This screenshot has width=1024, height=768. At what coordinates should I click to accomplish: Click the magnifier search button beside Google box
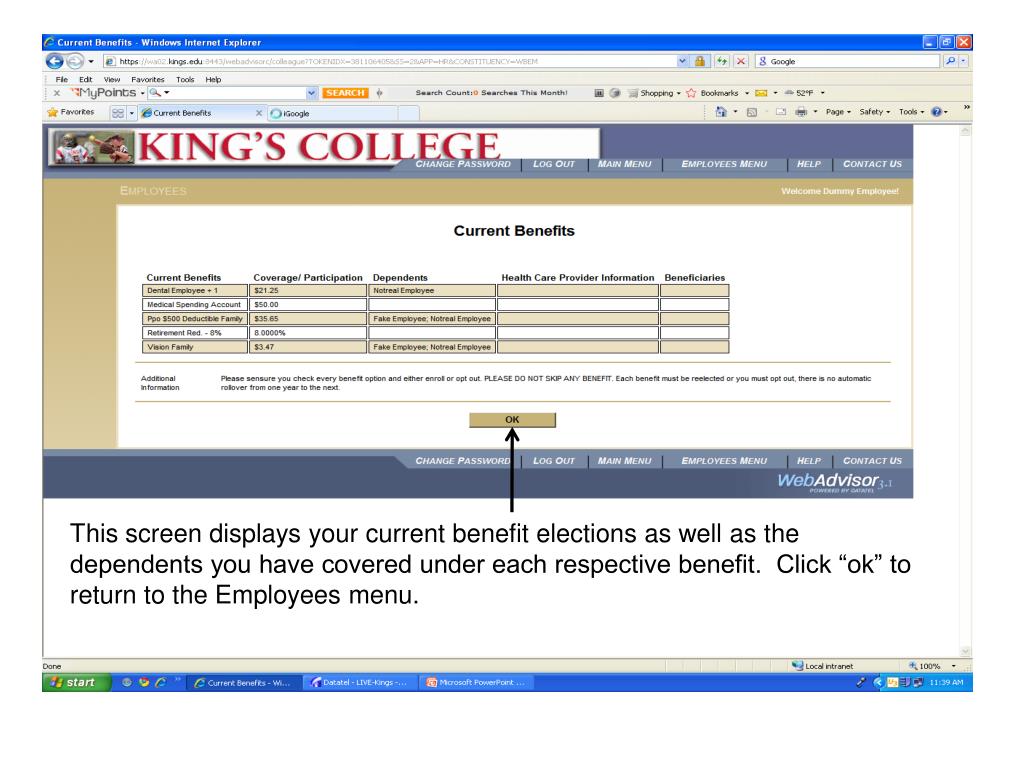coord(951,61)
